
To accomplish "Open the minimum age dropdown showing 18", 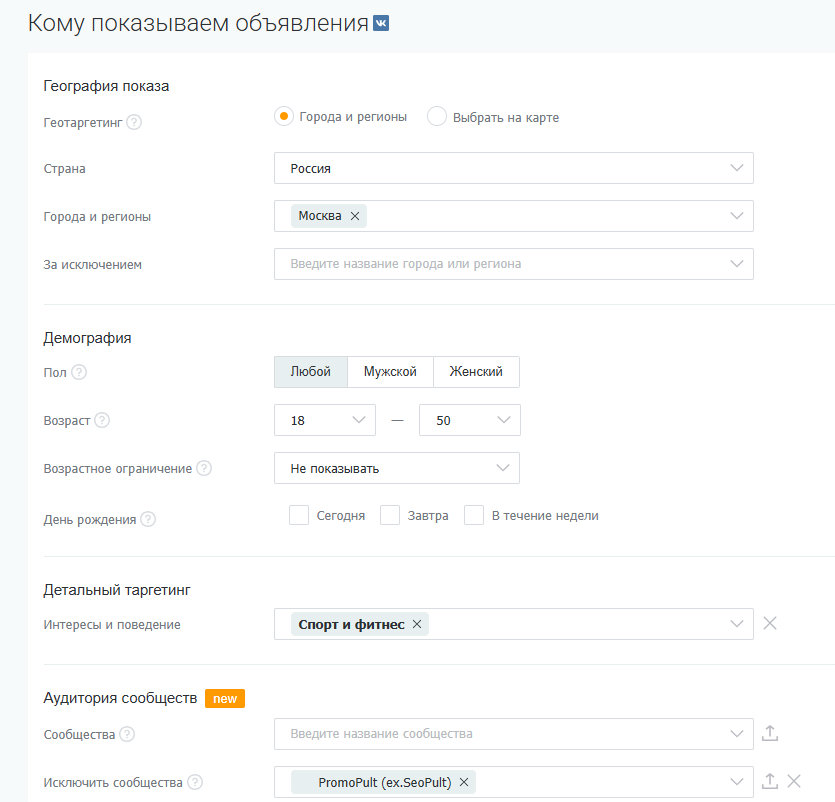I will point(325,420).
